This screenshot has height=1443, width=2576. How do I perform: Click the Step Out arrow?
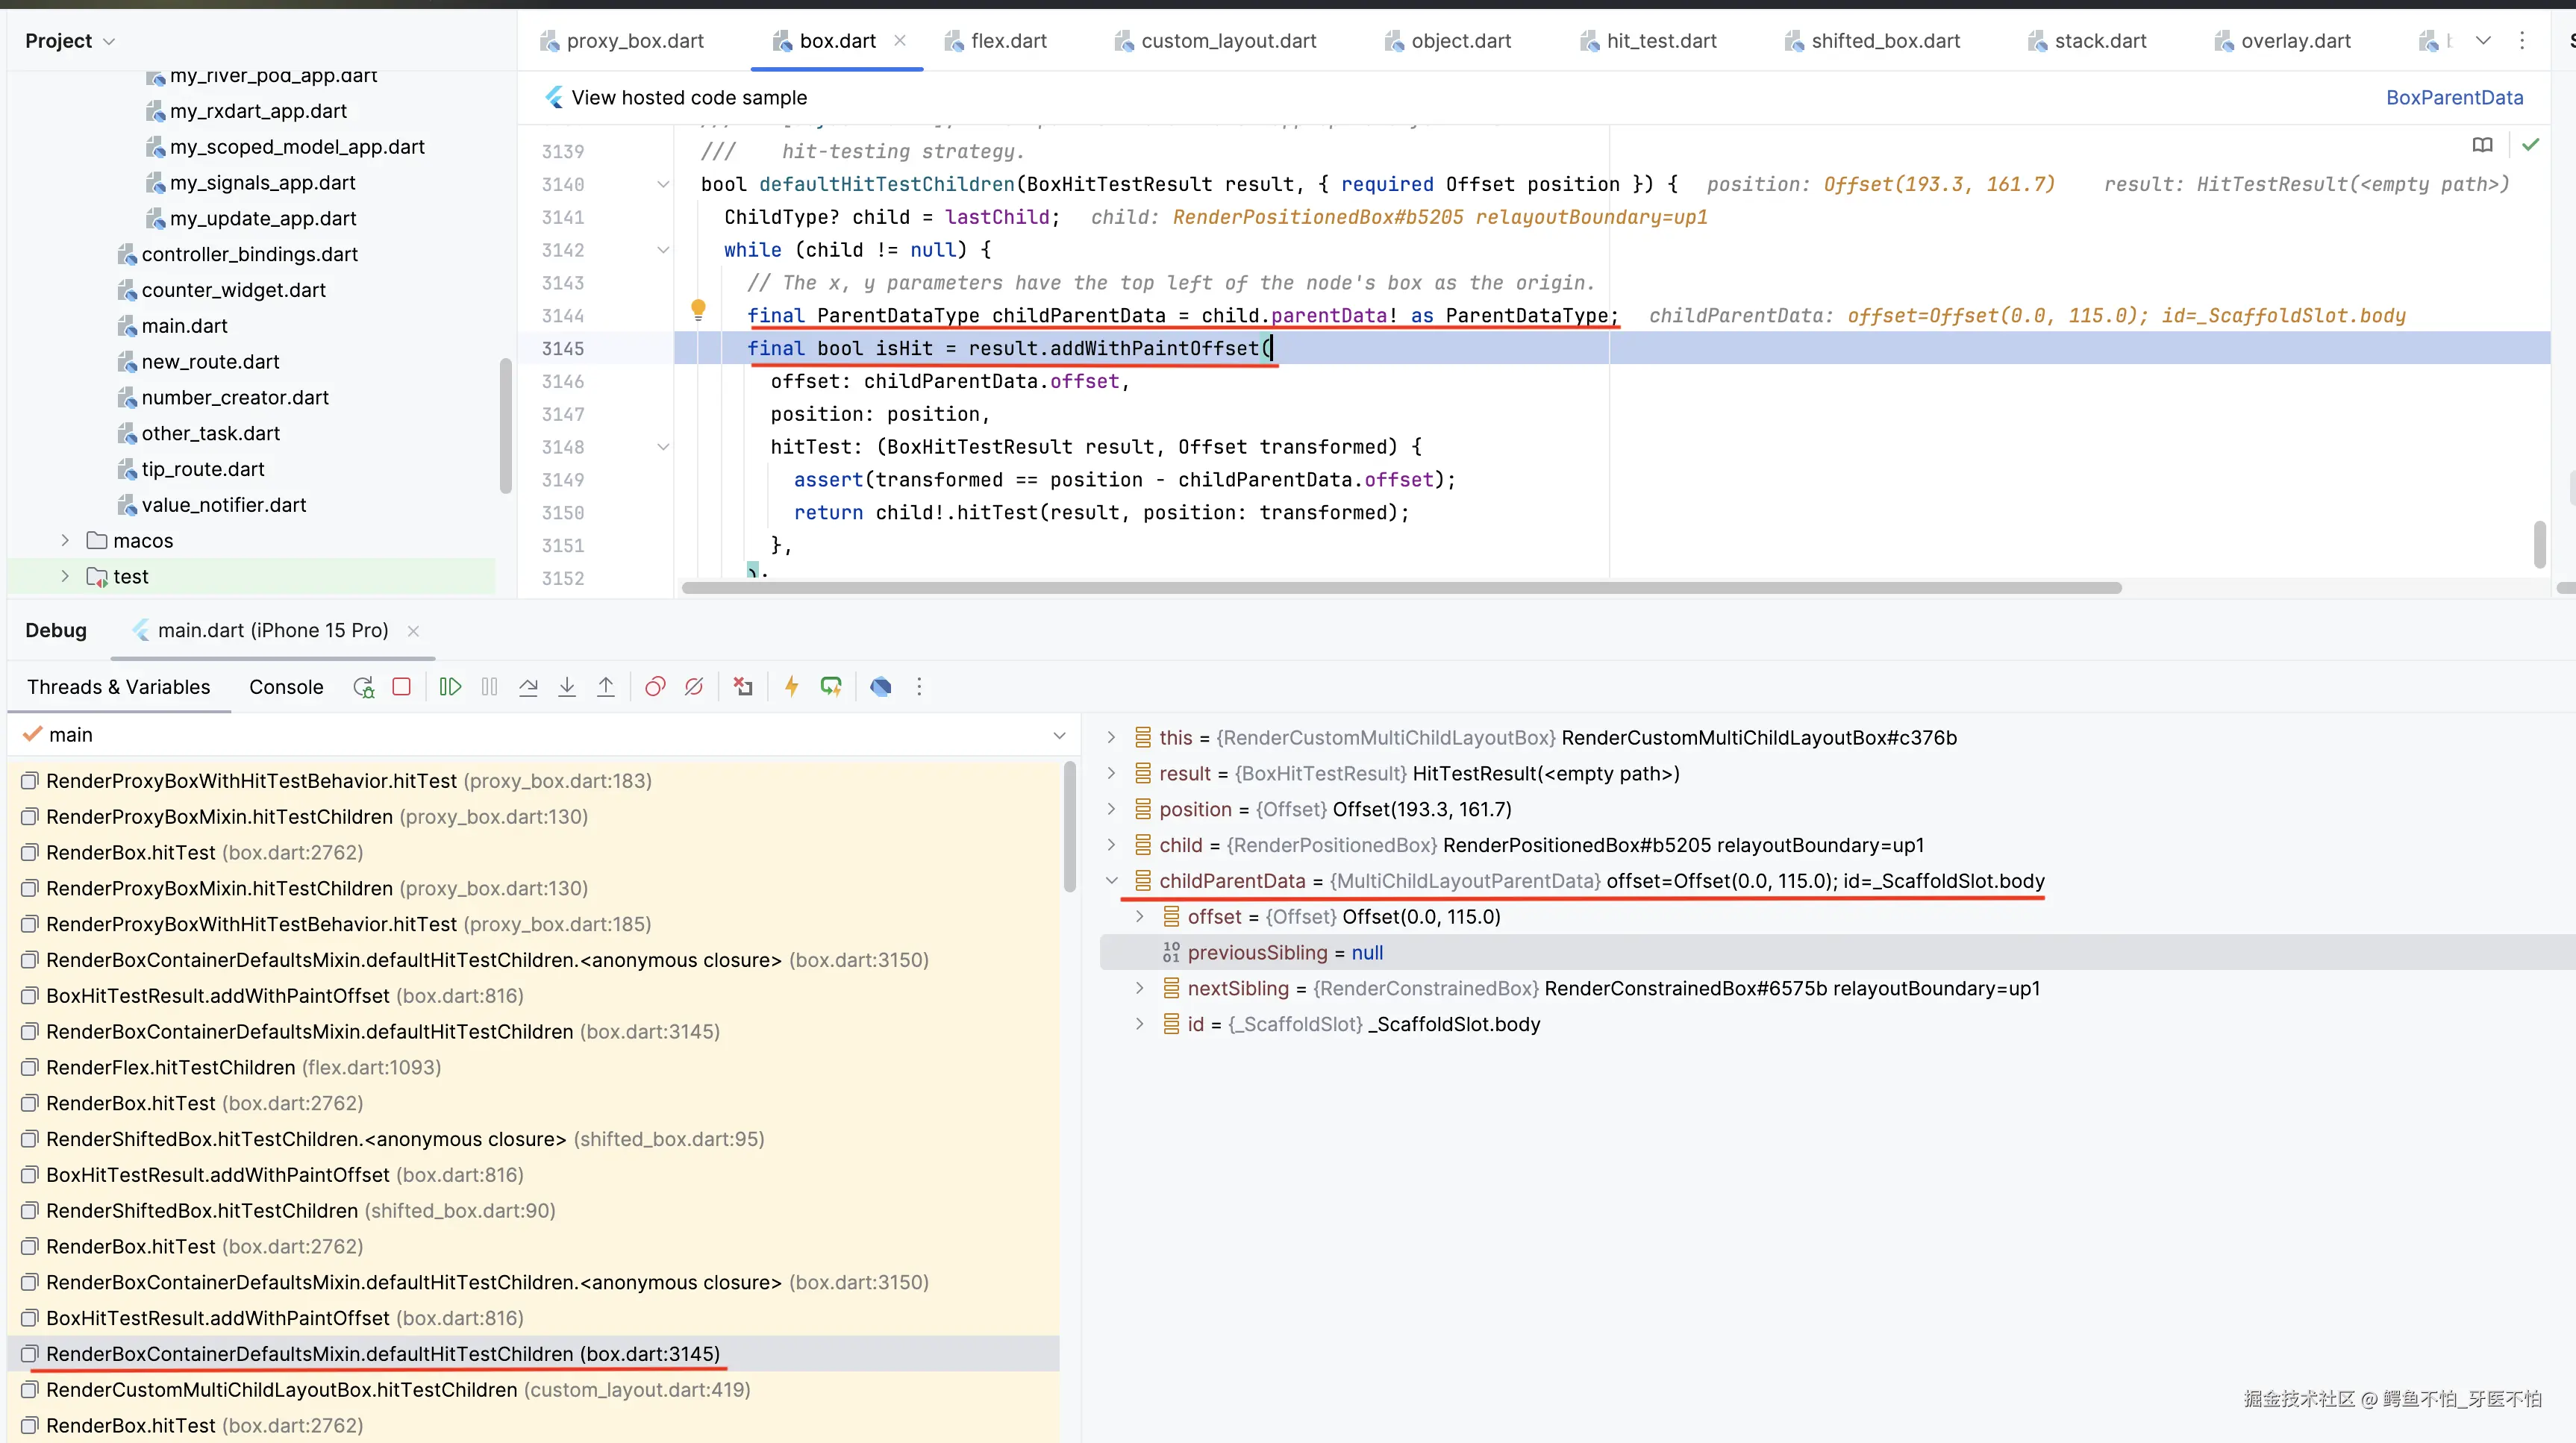pos(606,687)
